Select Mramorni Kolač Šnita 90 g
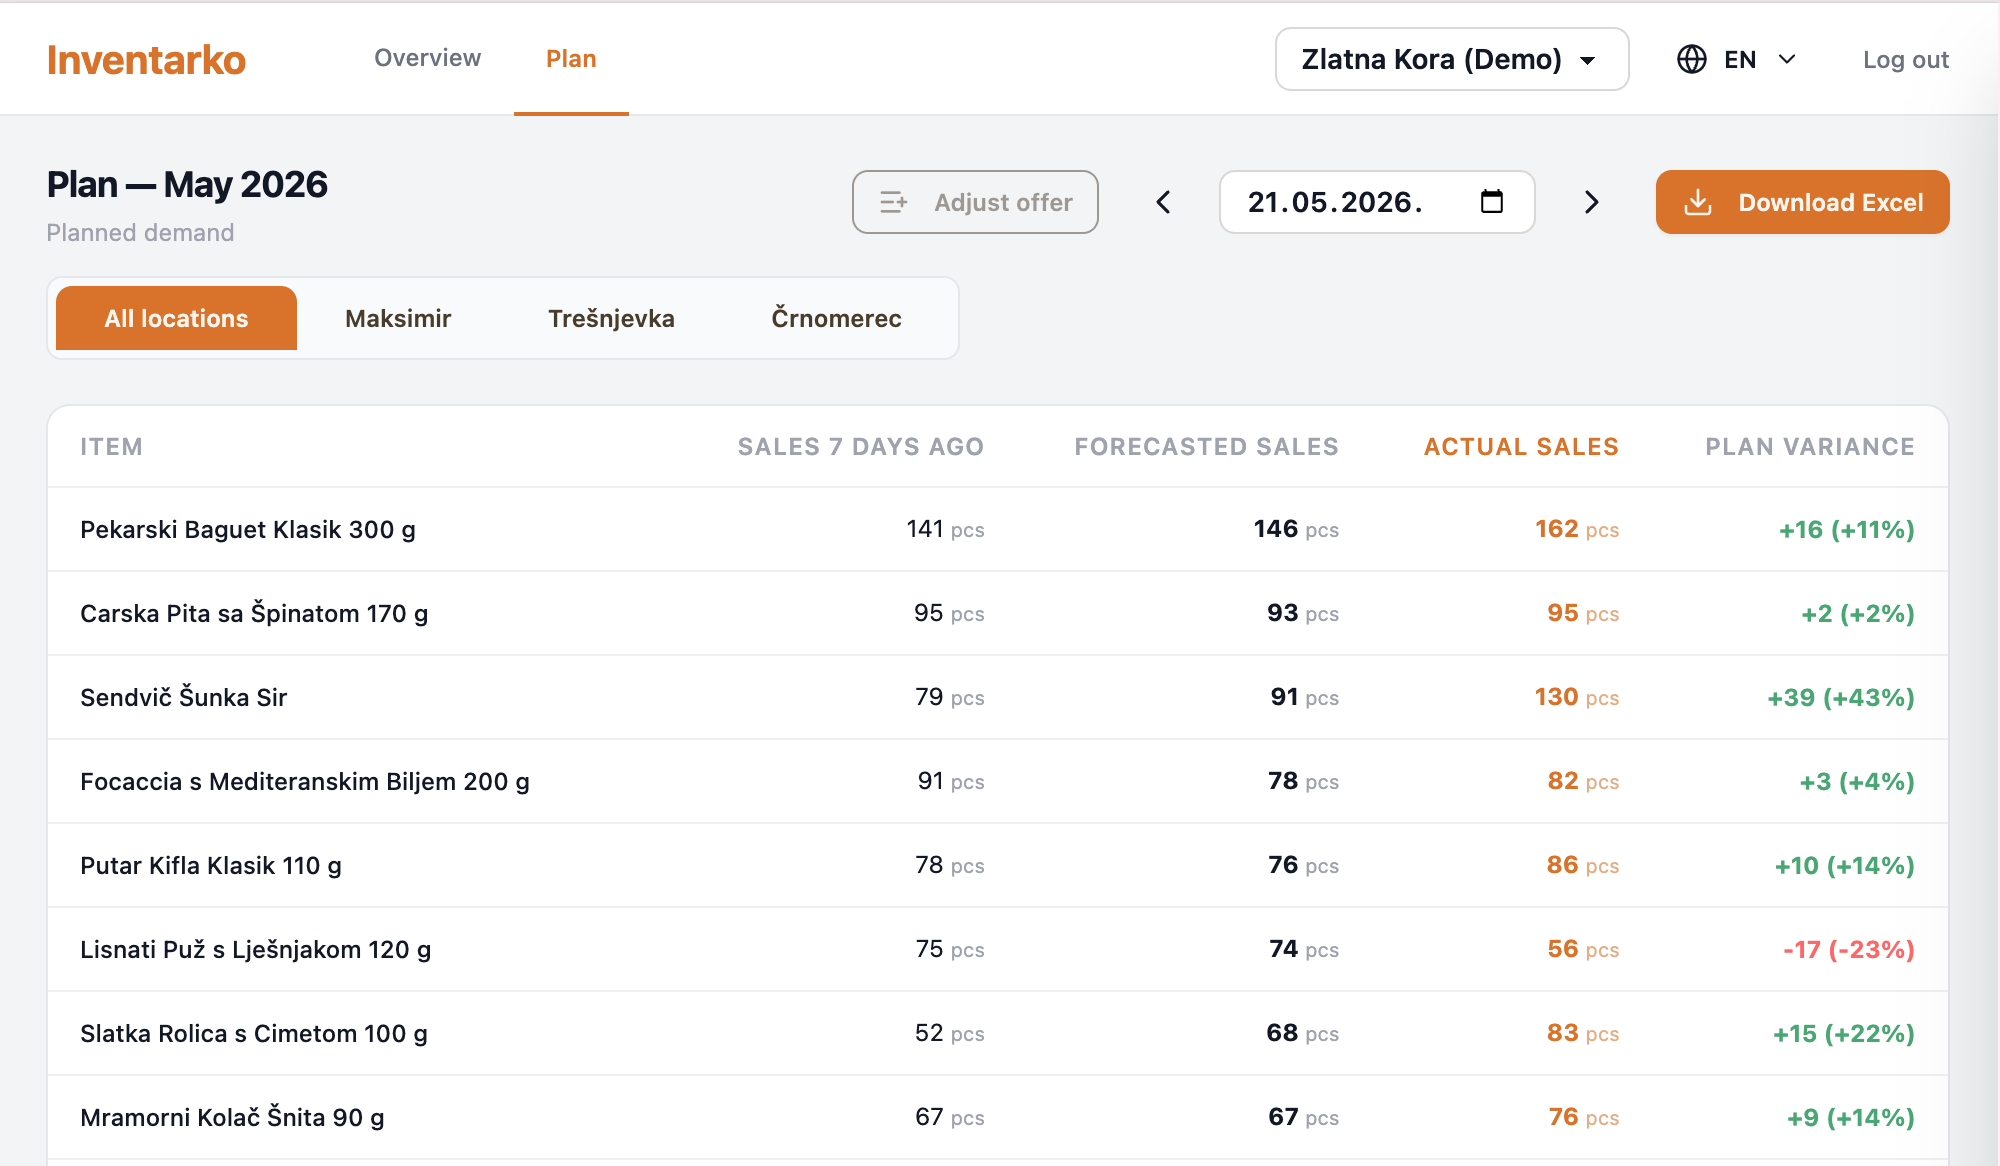The height and width of the screenshot is (1166, 2000). coord(232,1117)
